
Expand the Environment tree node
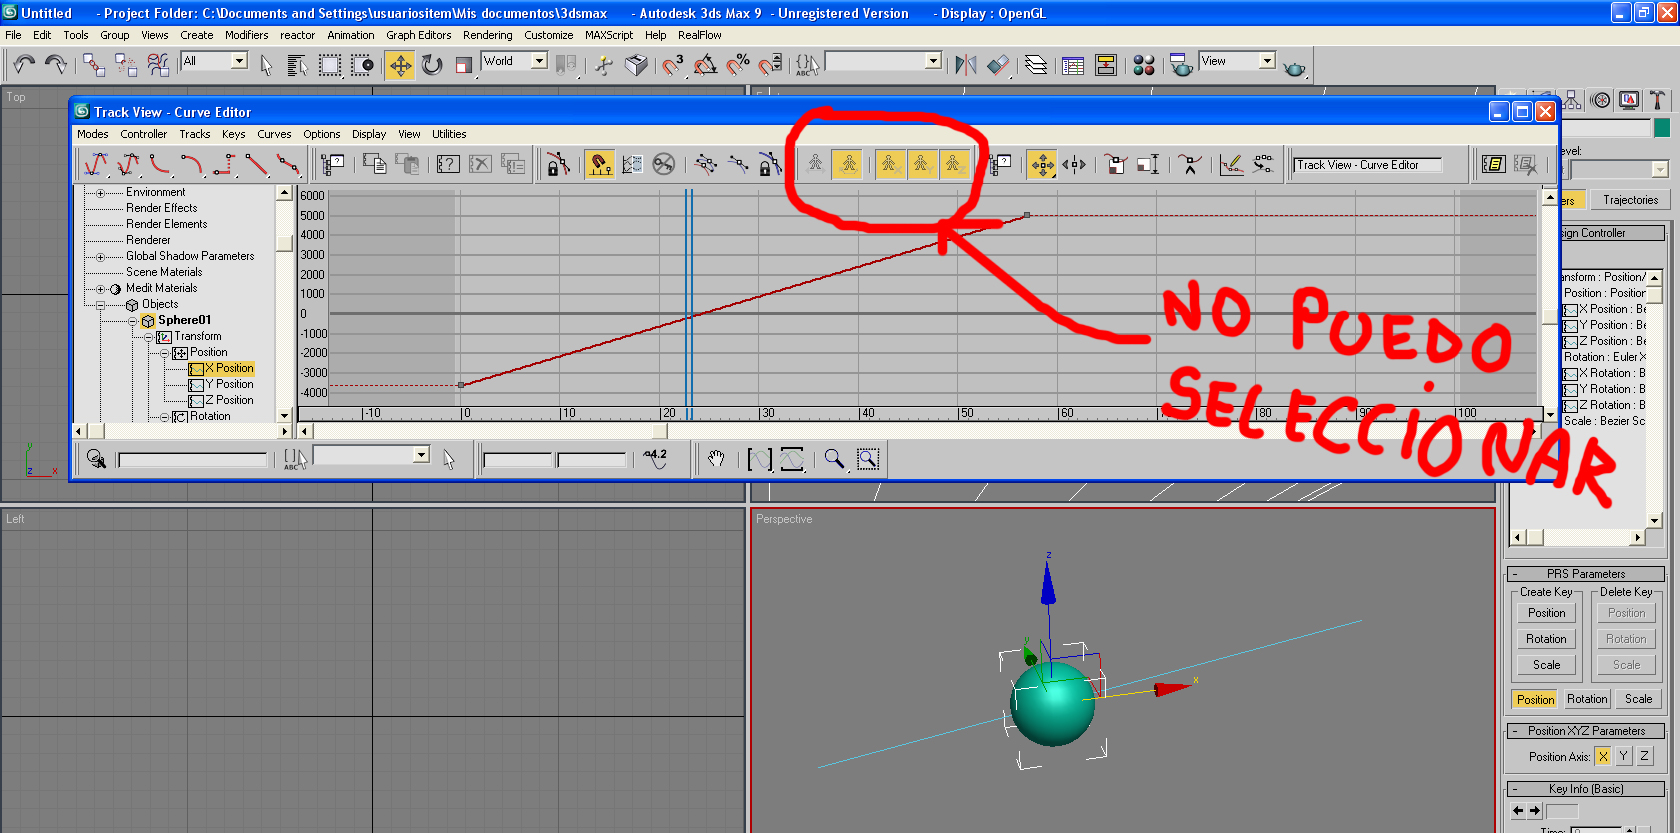coord(100,193)
